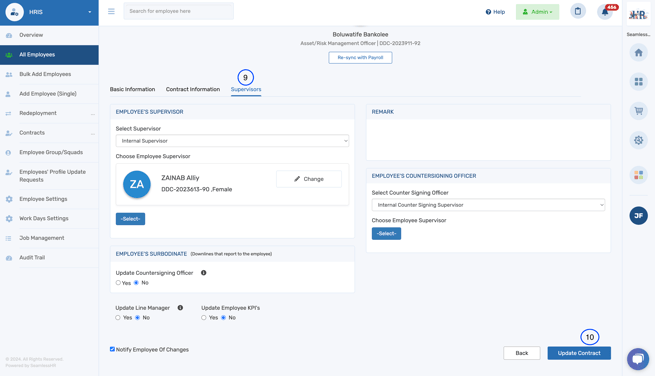Open notifications bell icon

click(x=605, y=12)
